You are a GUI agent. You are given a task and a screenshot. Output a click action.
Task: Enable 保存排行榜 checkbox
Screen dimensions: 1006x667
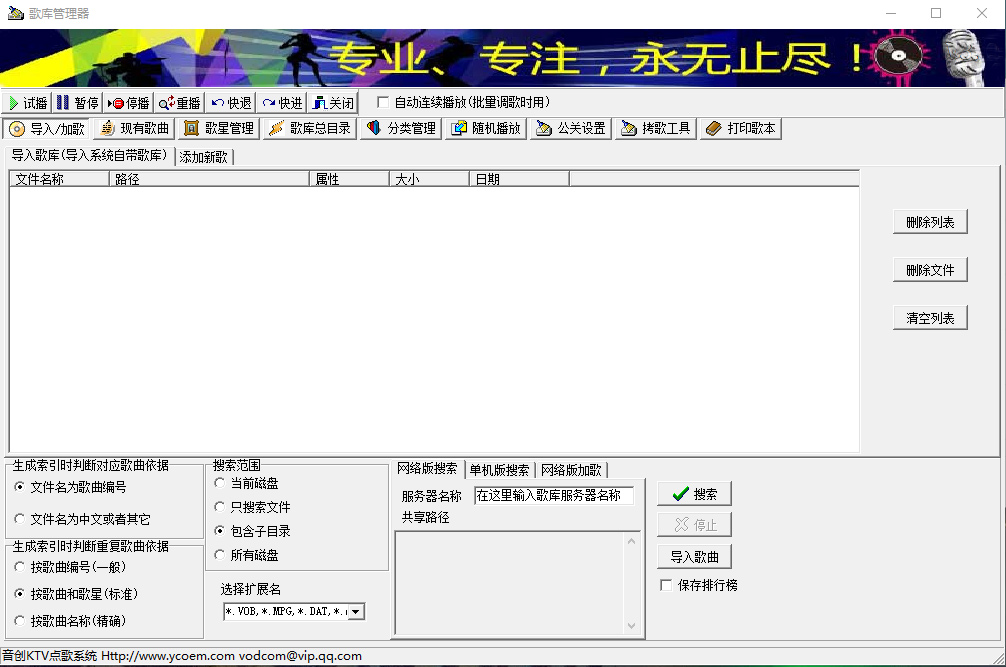click(x=667, y=585)
